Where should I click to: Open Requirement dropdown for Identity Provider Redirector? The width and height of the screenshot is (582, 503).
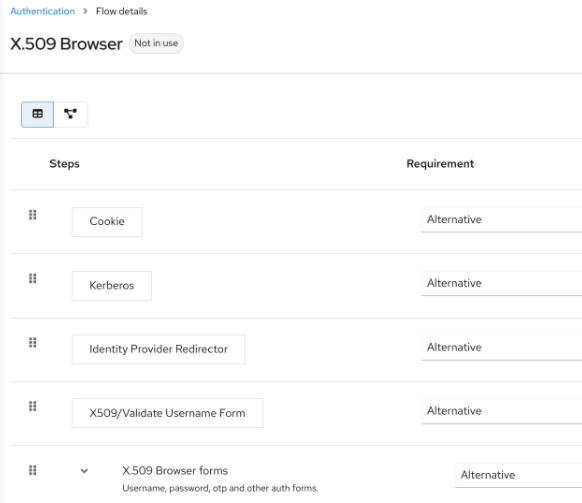click(501, 347)
